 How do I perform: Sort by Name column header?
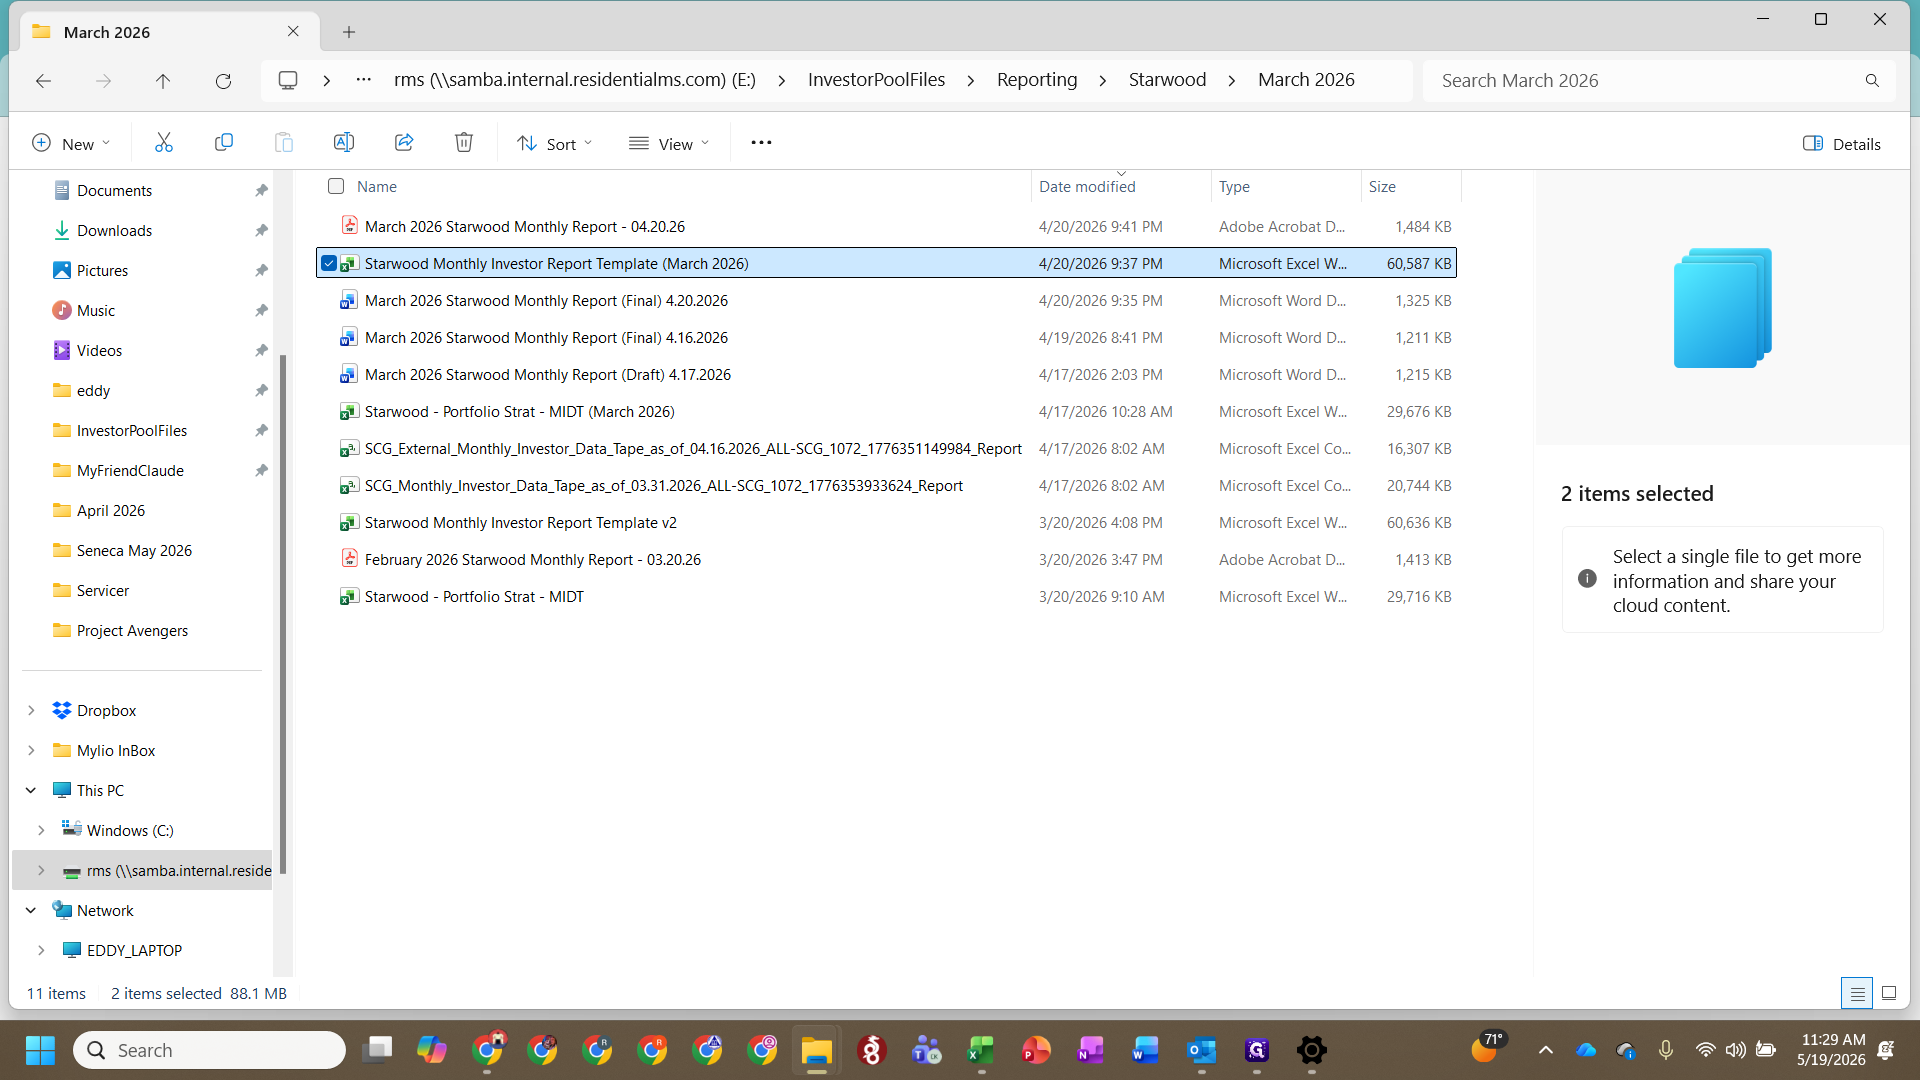coord(377,186)
